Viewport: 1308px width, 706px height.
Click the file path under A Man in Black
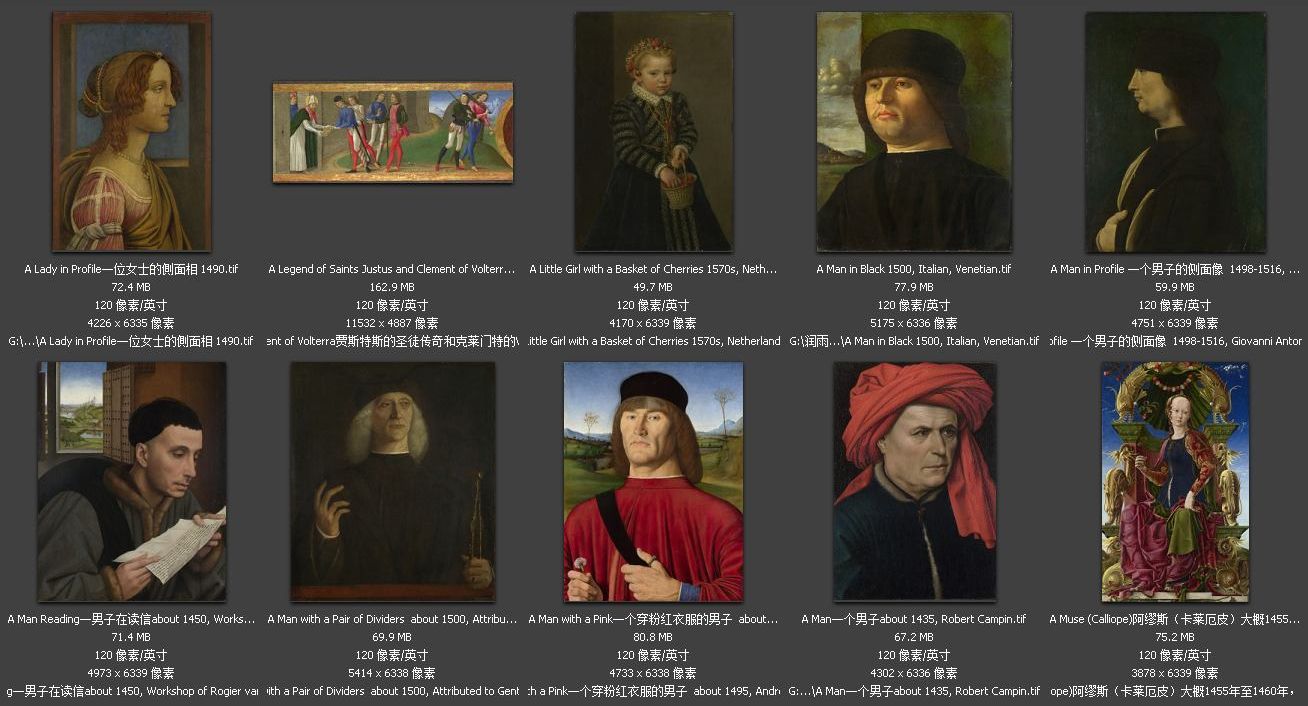pos(914,341)
